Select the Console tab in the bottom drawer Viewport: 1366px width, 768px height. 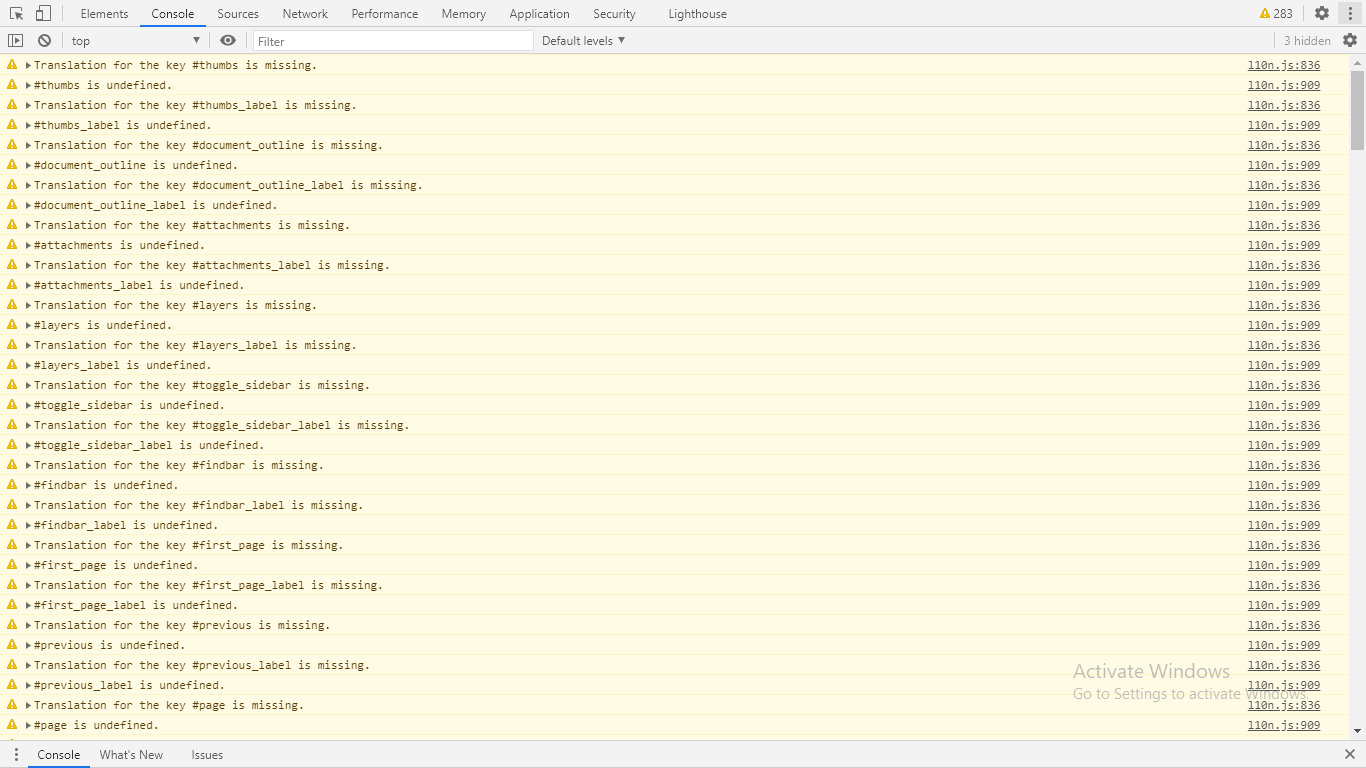(x=59, y=755)
